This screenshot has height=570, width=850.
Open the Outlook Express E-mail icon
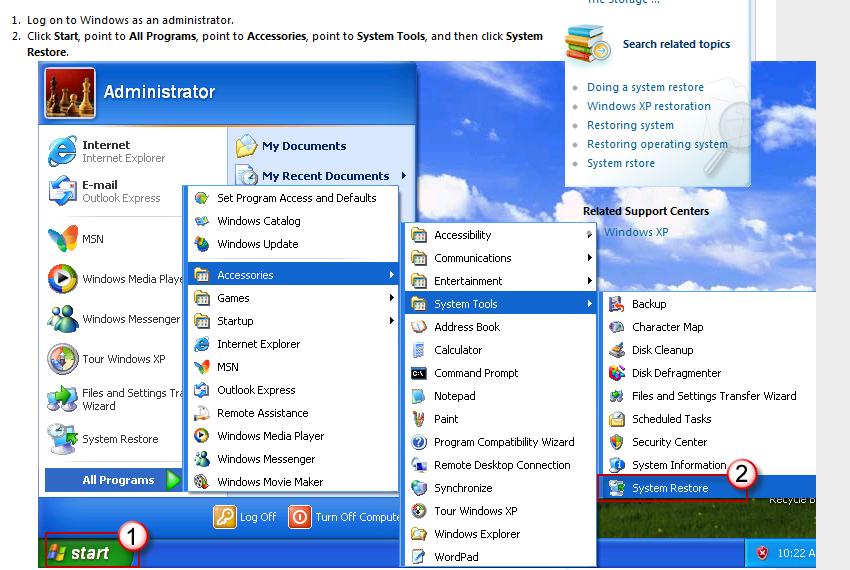(62, 191)
